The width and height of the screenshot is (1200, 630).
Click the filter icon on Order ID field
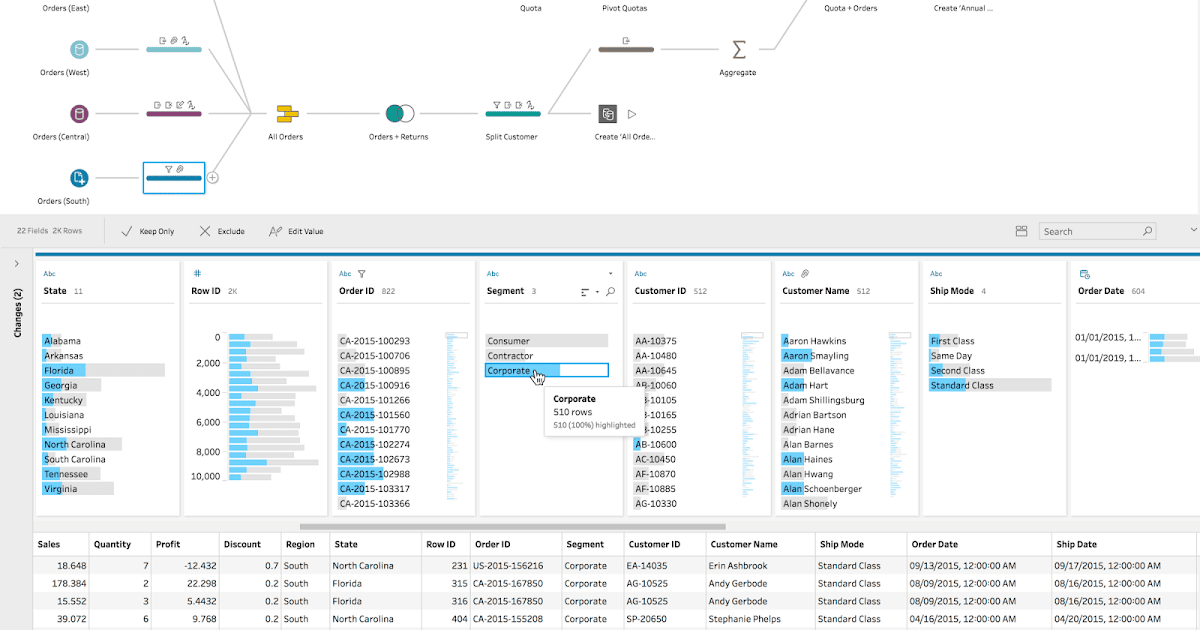pos(362,273)
